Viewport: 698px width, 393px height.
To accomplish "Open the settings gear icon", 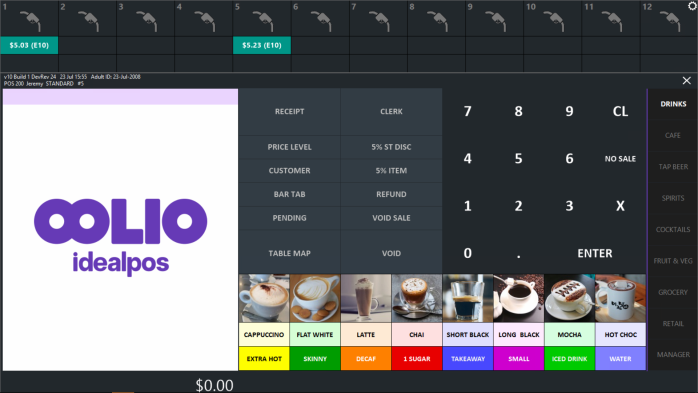I will [x=693, y=5].
